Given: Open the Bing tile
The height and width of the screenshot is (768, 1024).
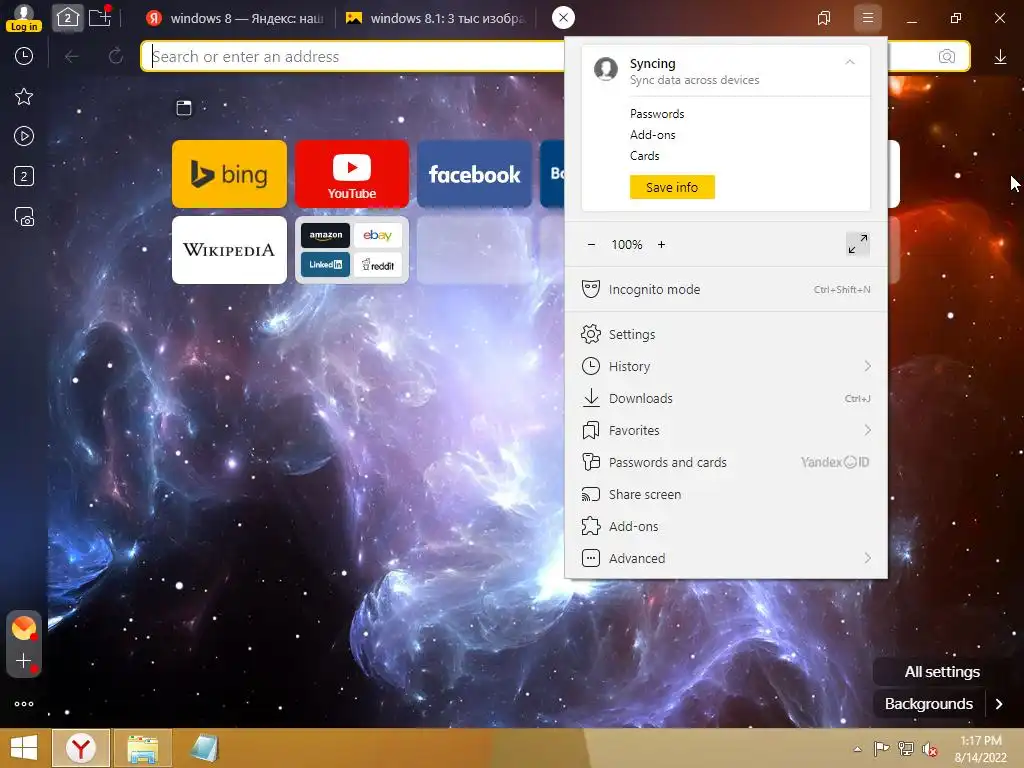Looking at the screenshot, I should (229, 174).
